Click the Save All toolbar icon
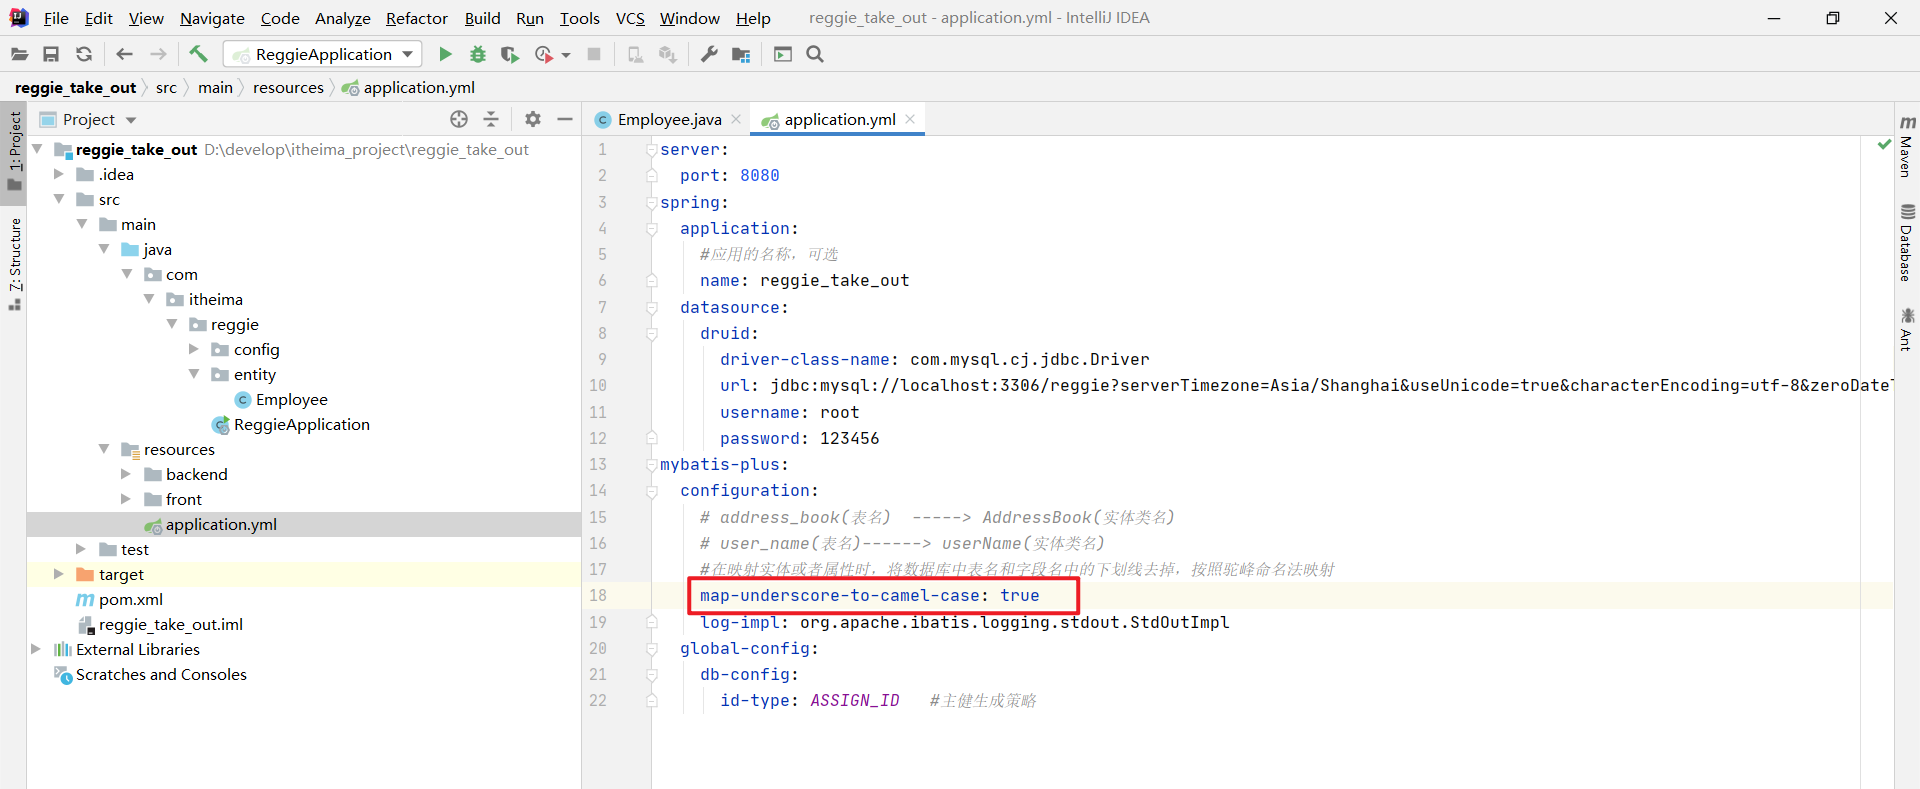 (x=51, y=54)
